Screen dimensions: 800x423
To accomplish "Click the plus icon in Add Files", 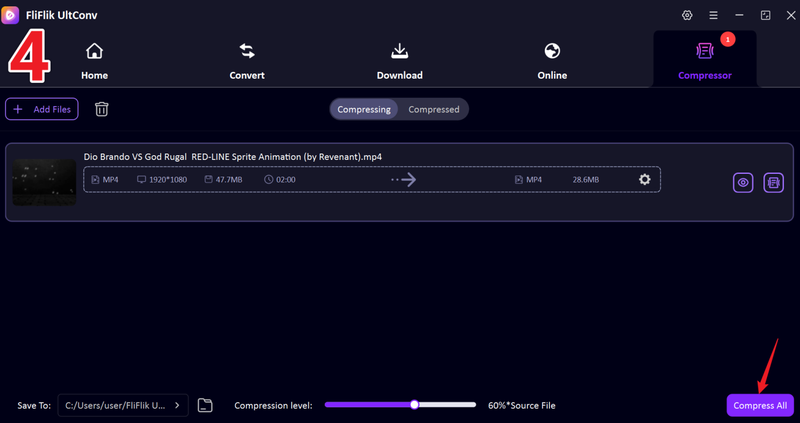I will pyautogui.click(x=18, y=109).
